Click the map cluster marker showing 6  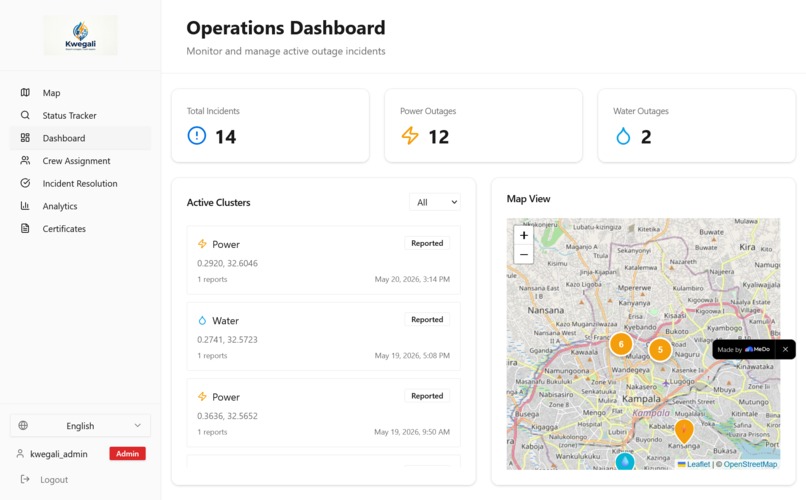point(621,344)
